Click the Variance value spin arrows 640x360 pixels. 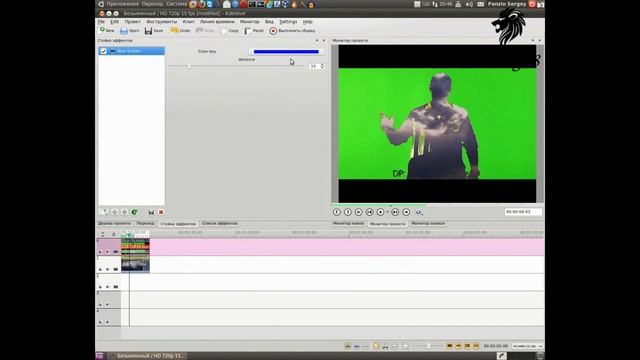click(x=322, y=66)
